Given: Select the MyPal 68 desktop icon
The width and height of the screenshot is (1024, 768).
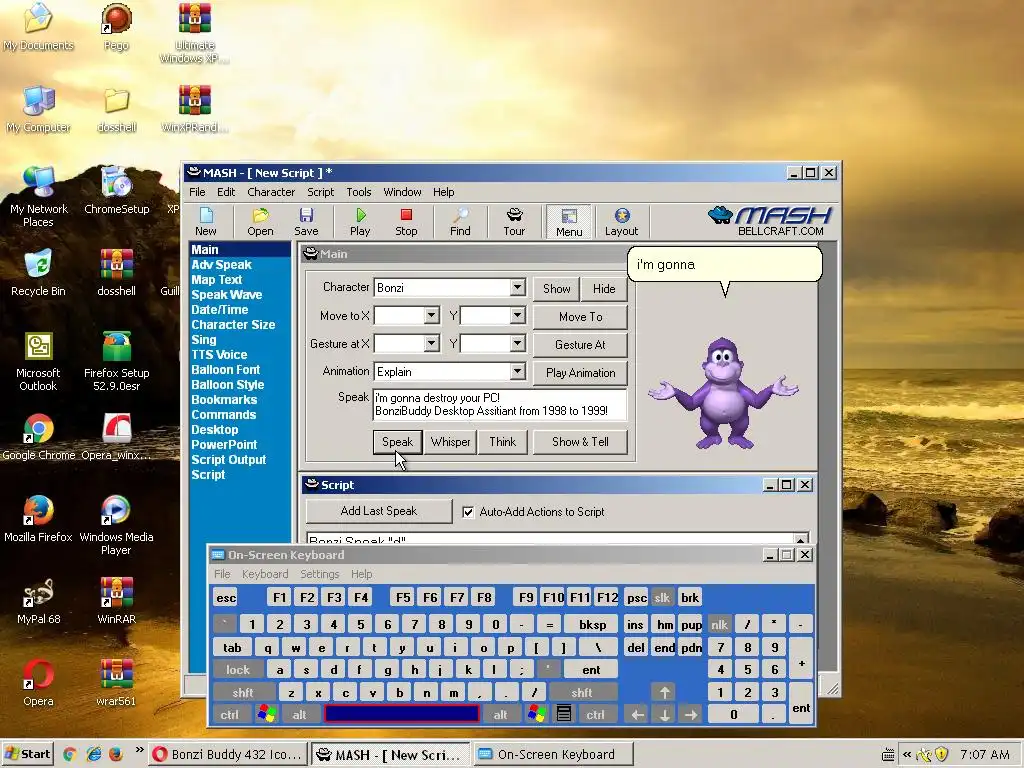Looking at the screenshot, I should [38, 601].
